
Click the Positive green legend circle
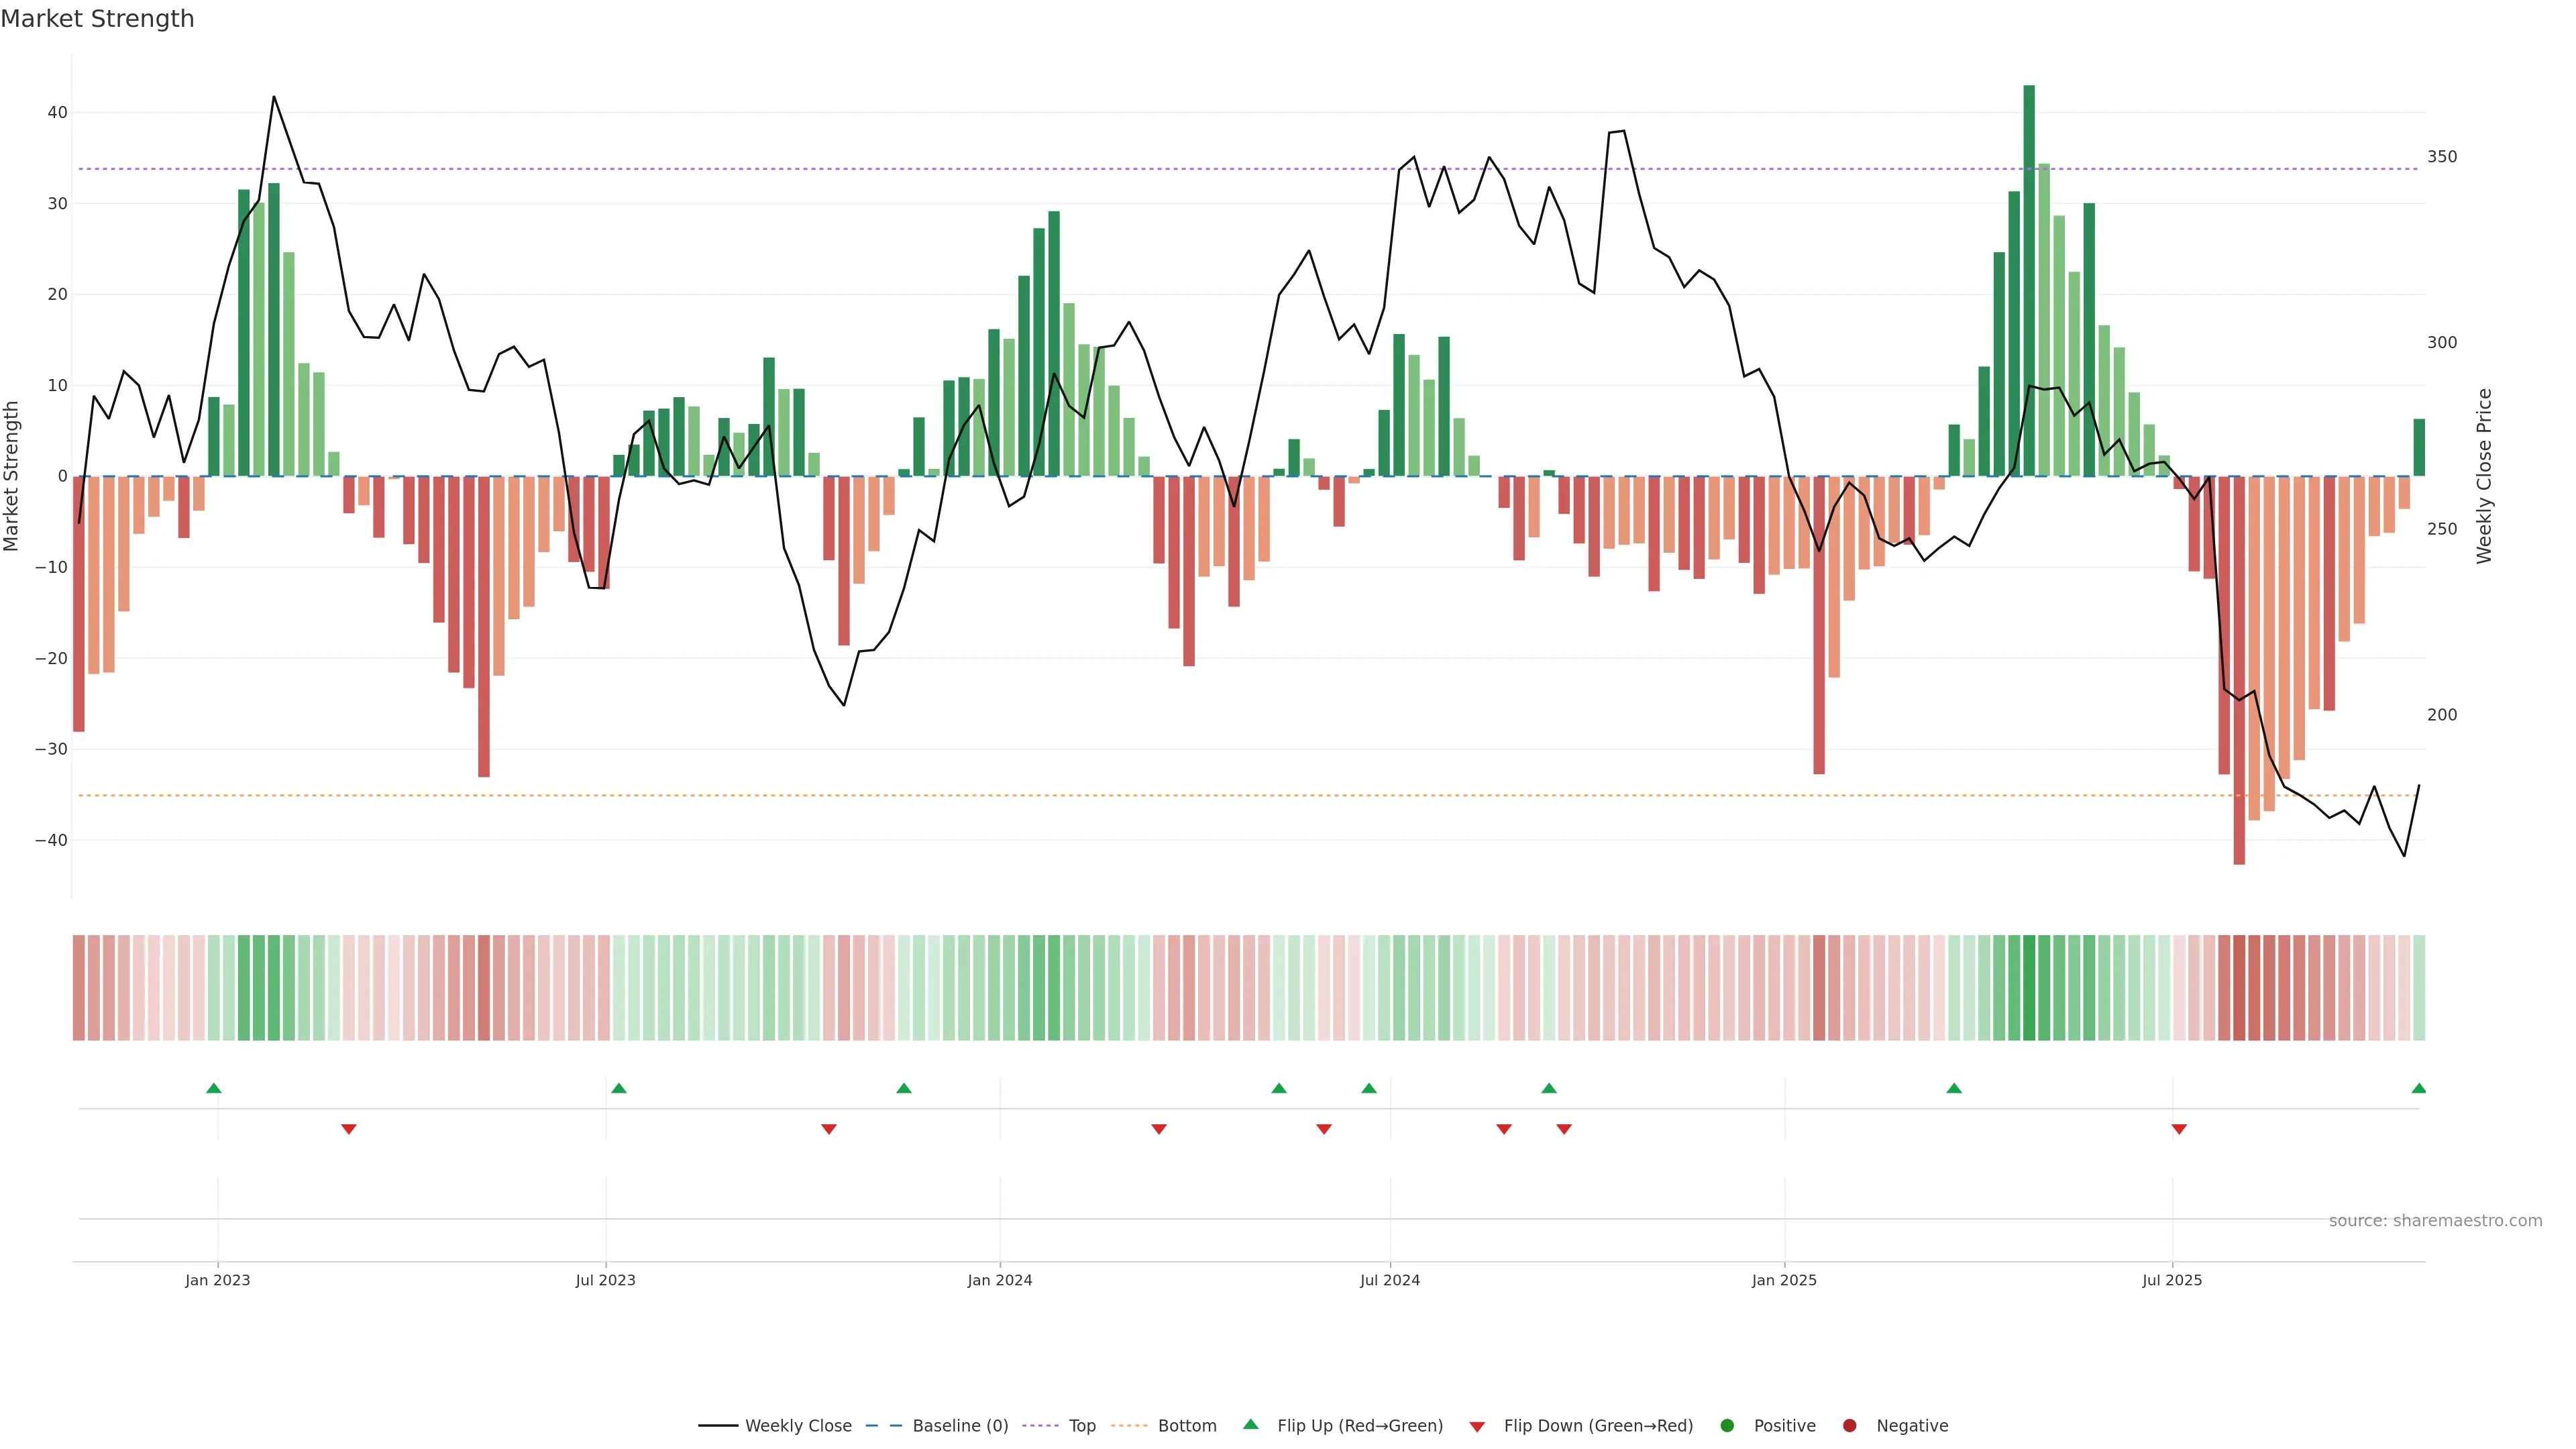point(1727,1426)
